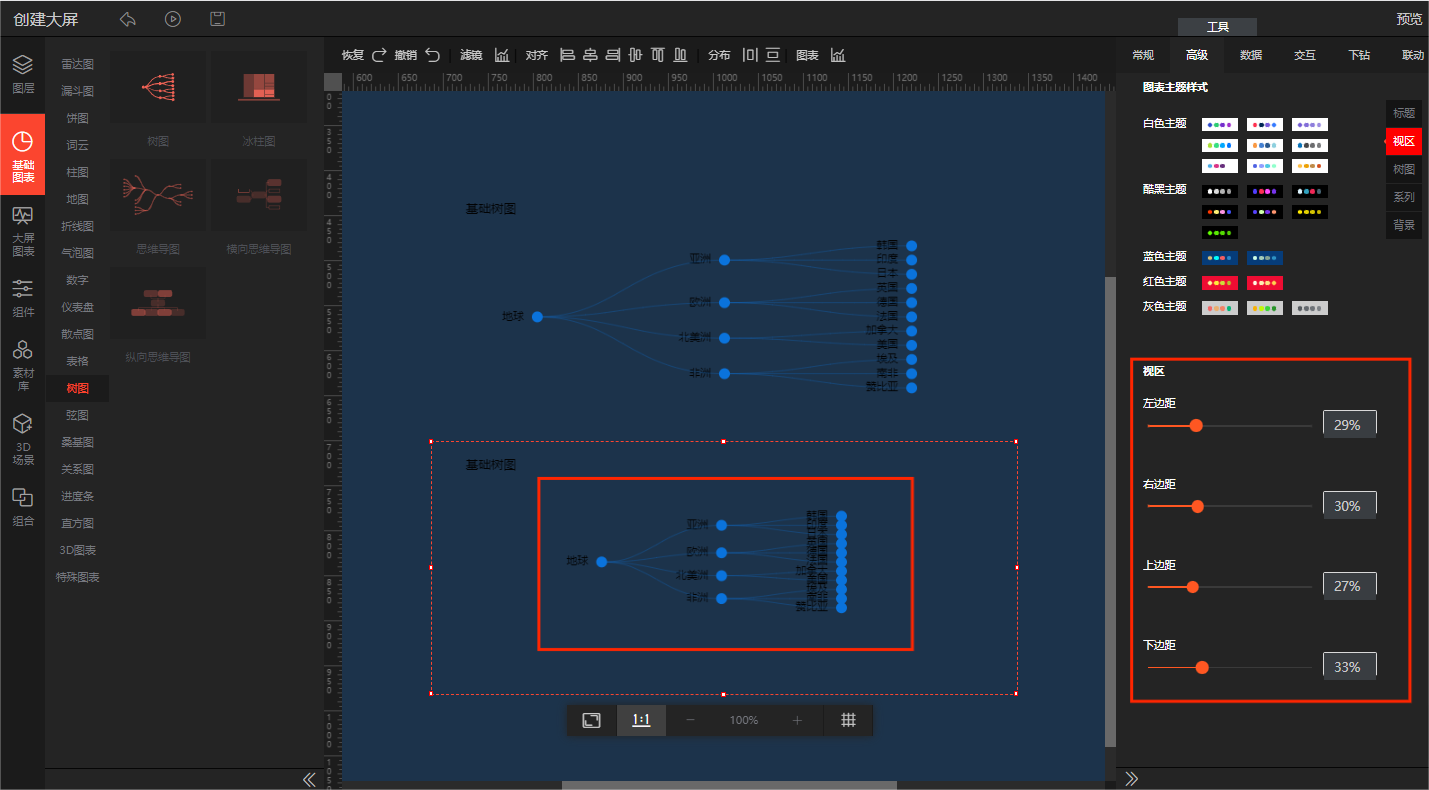Click the align left icon
Viewport: 1429px width, 790px height.
pyautogui.click(x=567, y=55)
